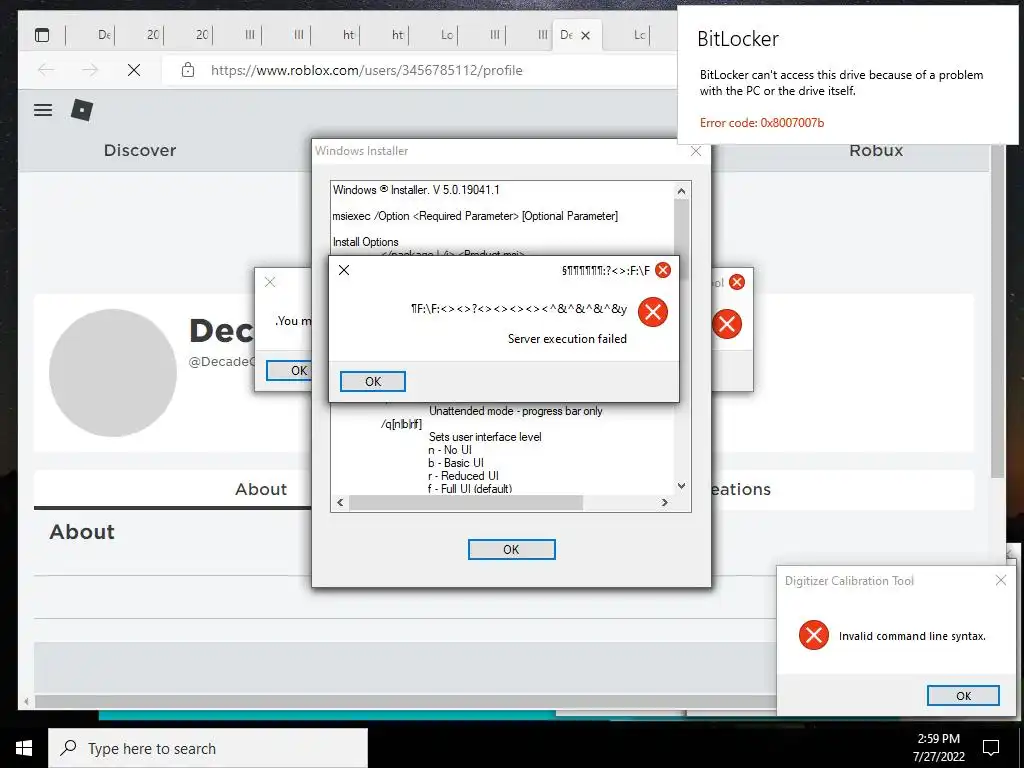The height and width of the screenshot is (768, 1024).
Task: Click right arrow of Installer horizontal scrollbar
Action: [x=664, y=503]
